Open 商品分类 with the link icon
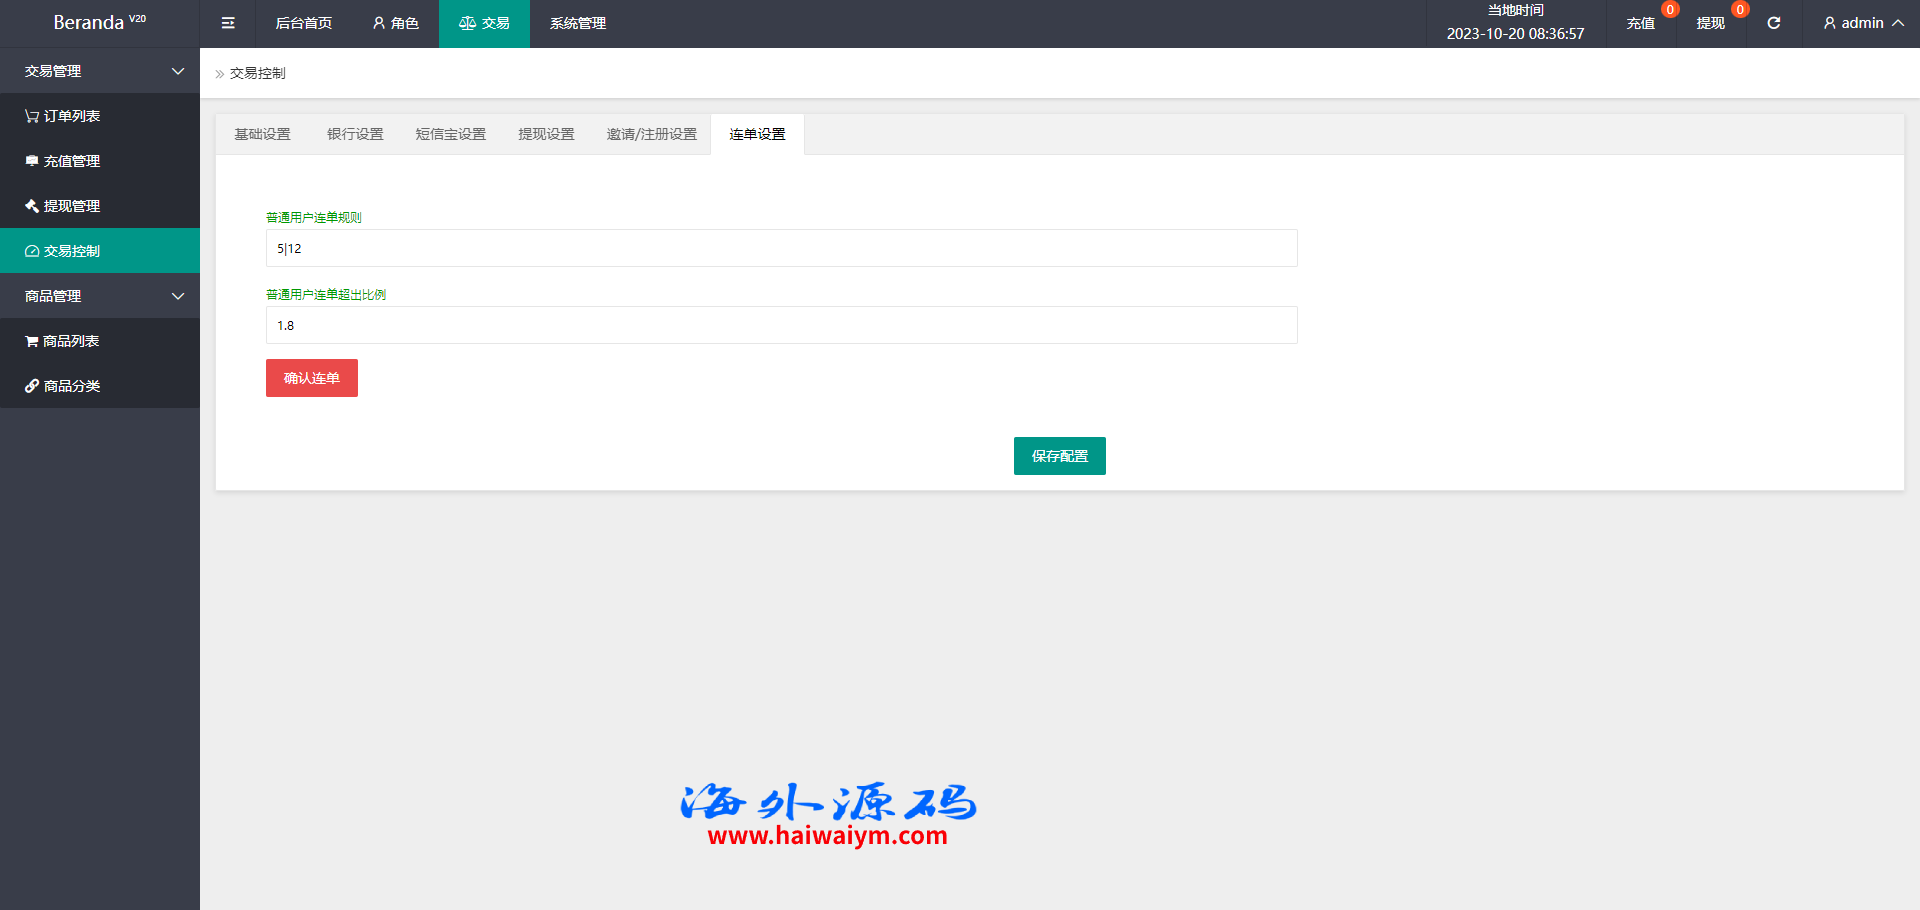The image size is (1920, 910). (63, 386)
